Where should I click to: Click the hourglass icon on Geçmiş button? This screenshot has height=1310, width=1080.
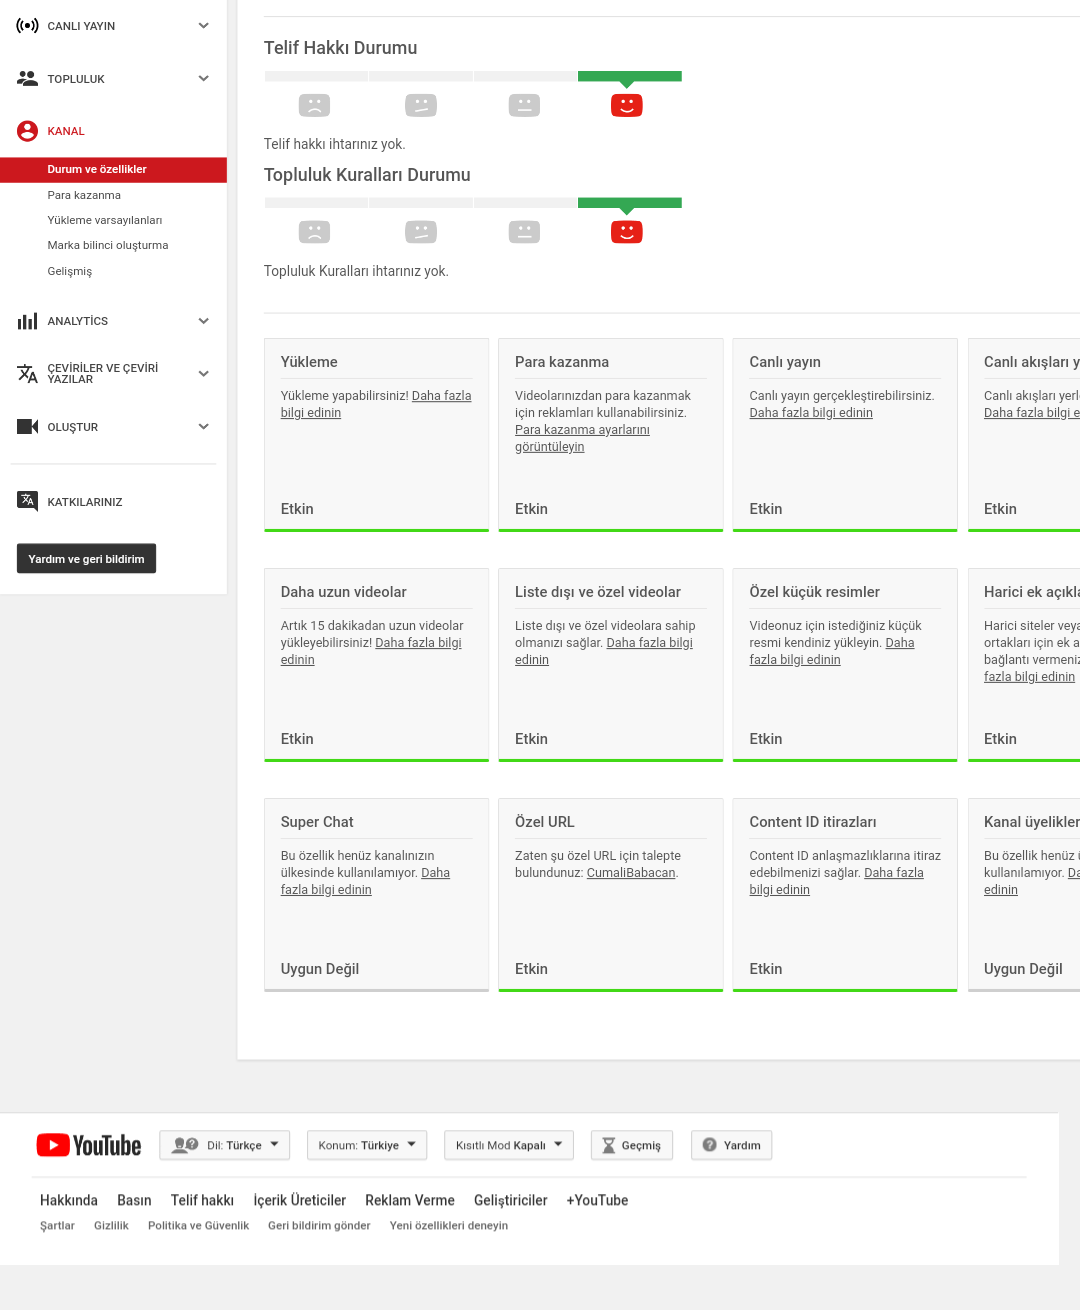[x=608, y=1146]
